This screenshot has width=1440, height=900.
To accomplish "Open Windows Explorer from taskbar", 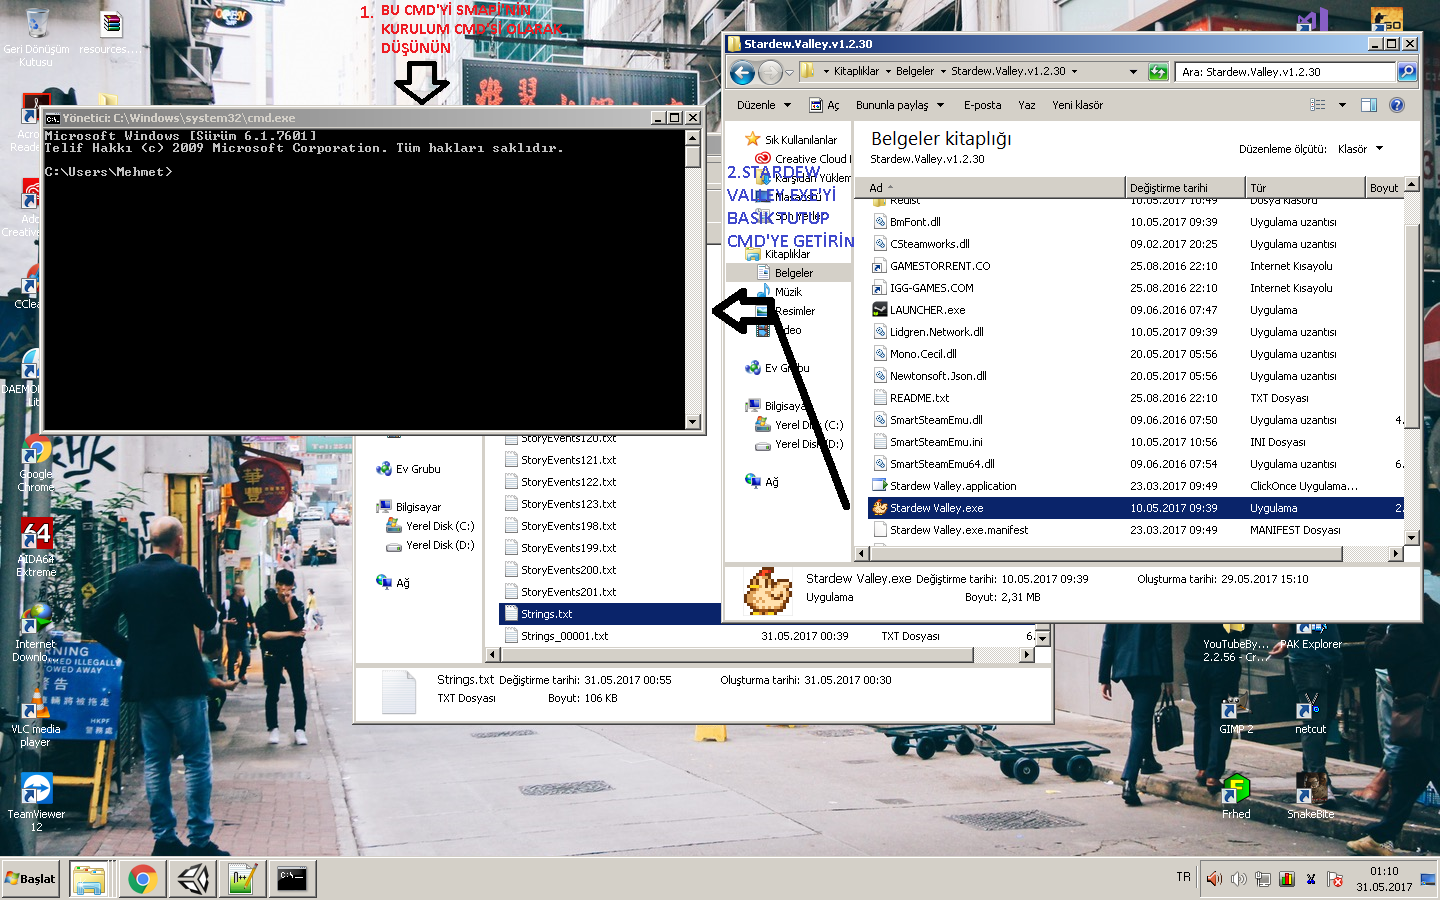I will tap(89, 879).
